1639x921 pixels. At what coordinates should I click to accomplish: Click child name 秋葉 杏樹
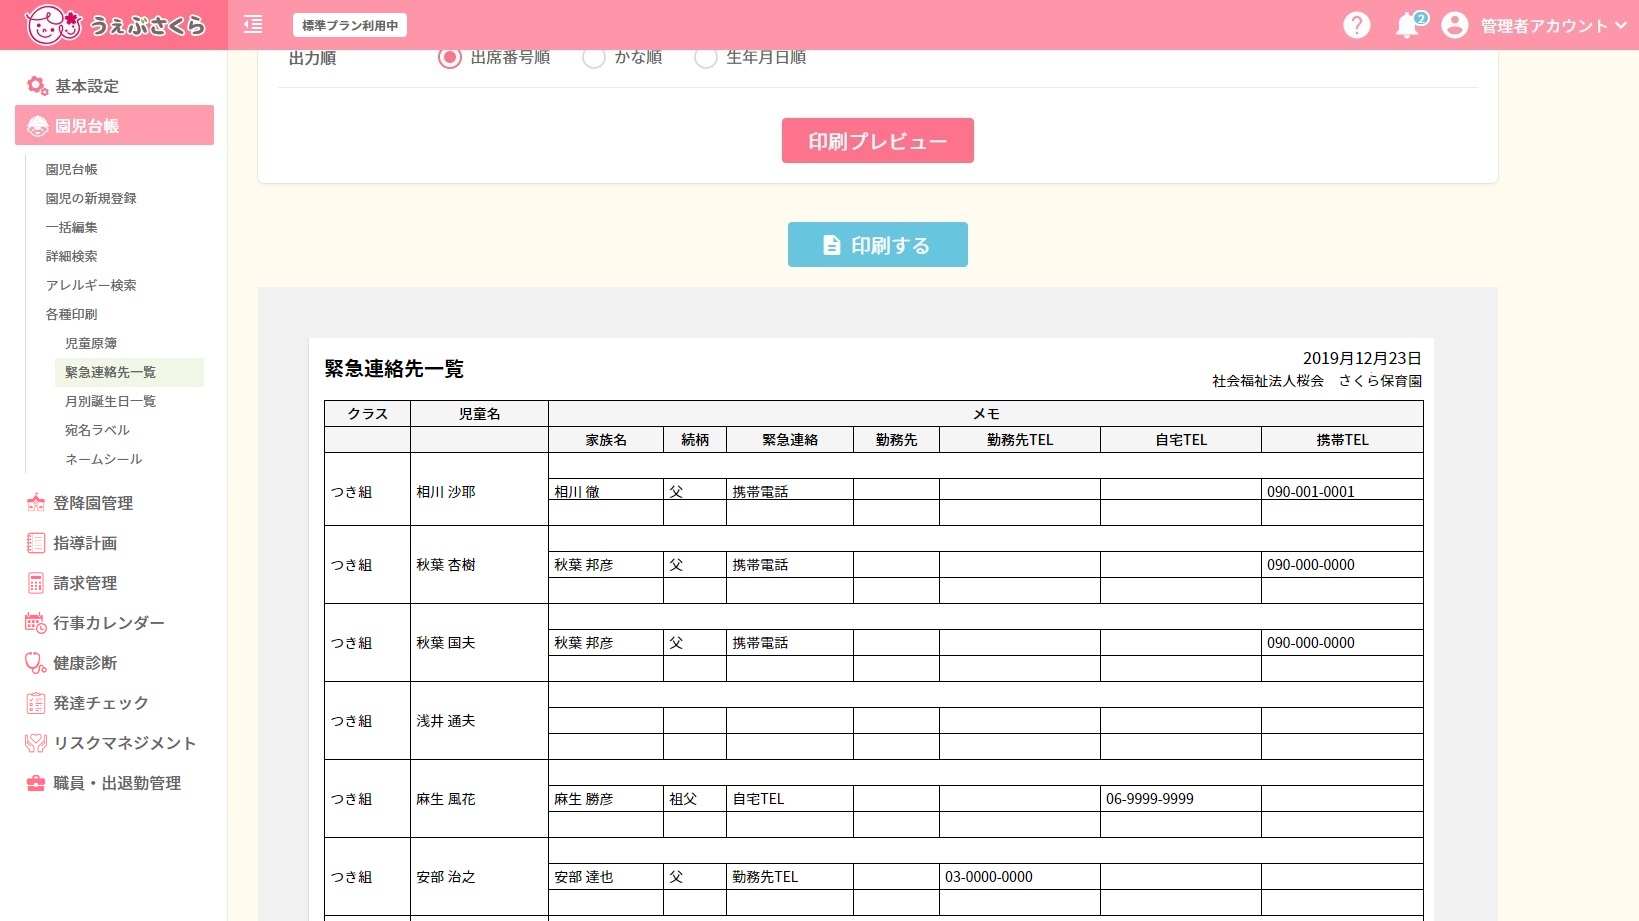coord(446,565)
